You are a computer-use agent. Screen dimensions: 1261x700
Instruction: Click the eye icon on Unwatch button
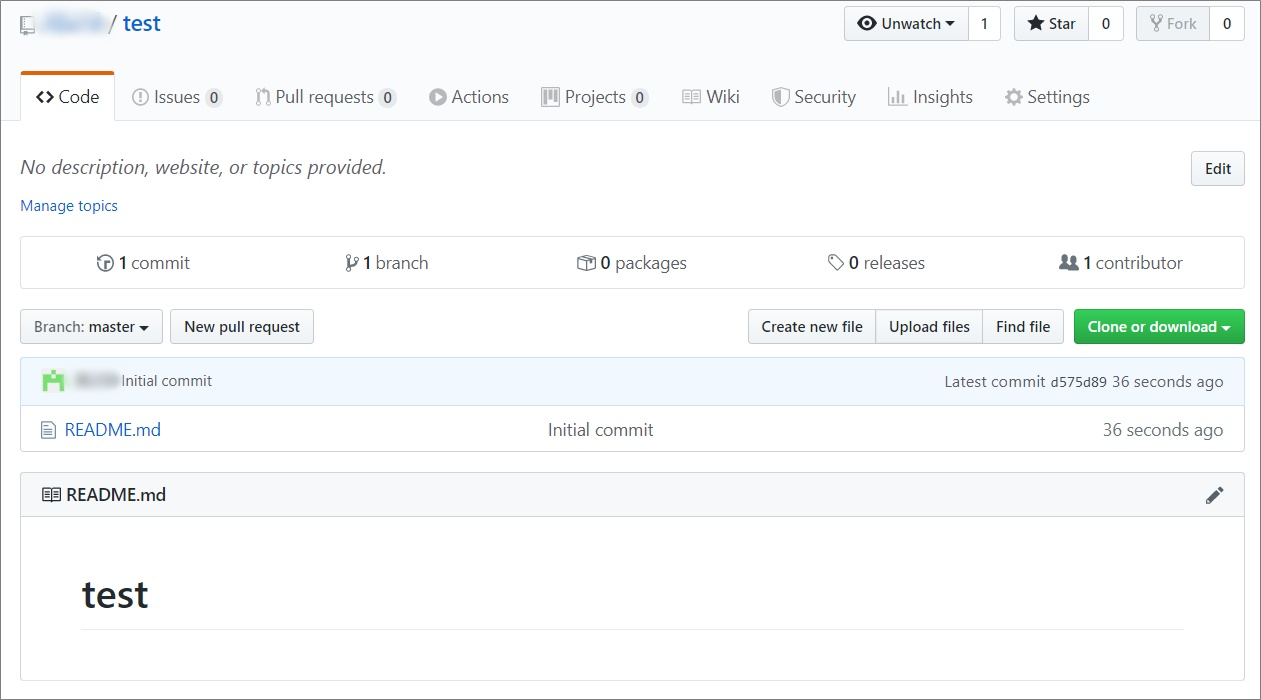coord(867,24)
